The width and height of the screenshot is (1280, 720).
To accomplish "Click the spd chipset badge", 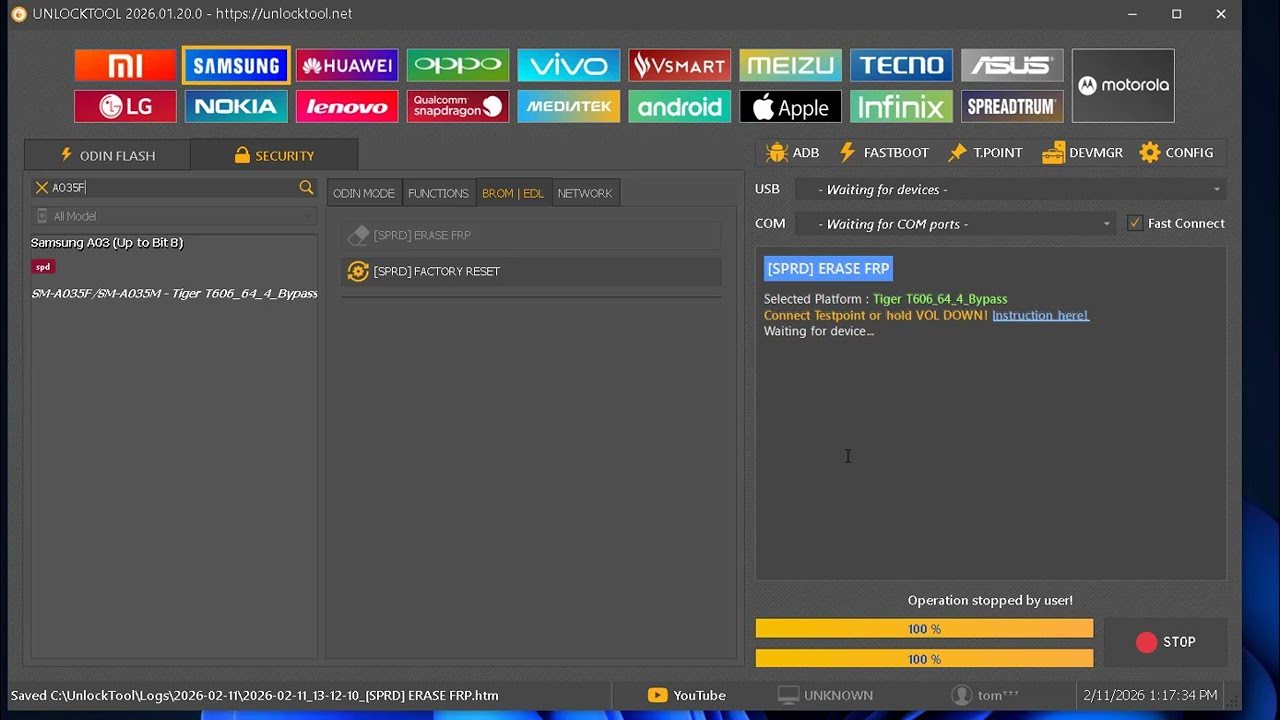I will coord(43,267).
